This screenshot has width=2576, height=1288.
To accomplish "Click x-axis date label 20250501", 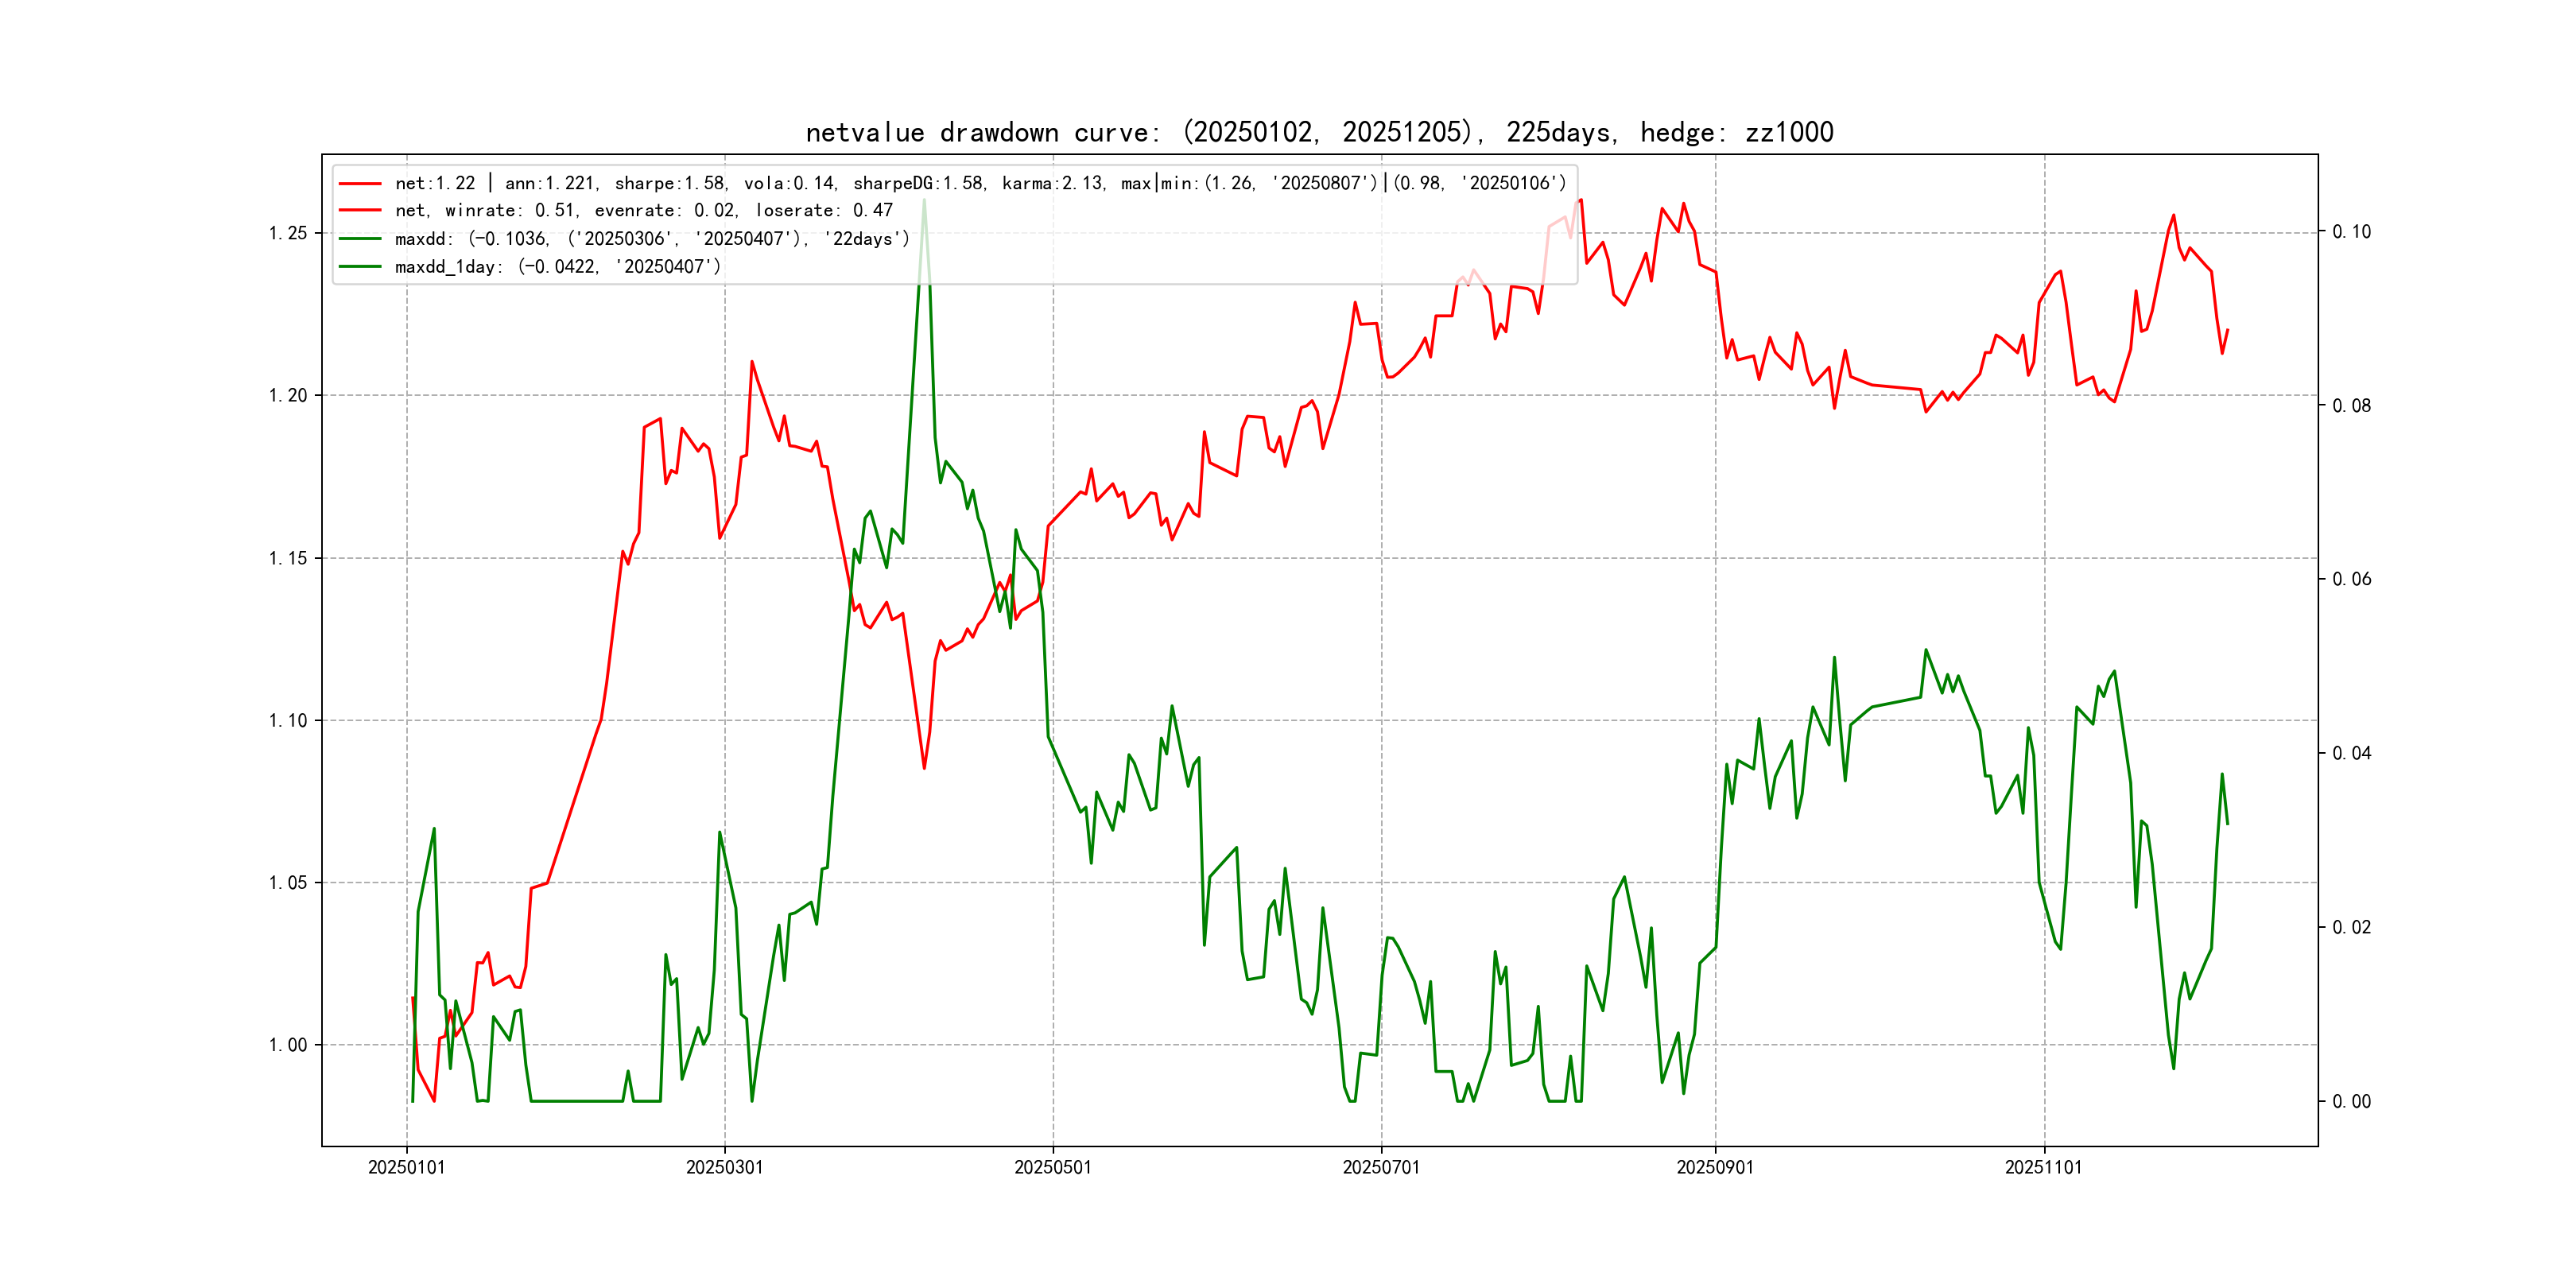I will (1052, 1167).
